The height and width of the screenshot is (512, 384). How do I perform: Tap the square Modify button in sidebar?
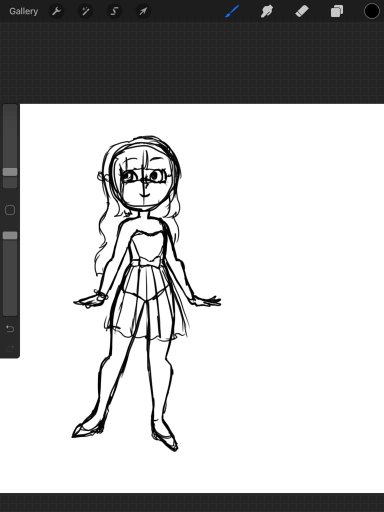pos(10,210)
